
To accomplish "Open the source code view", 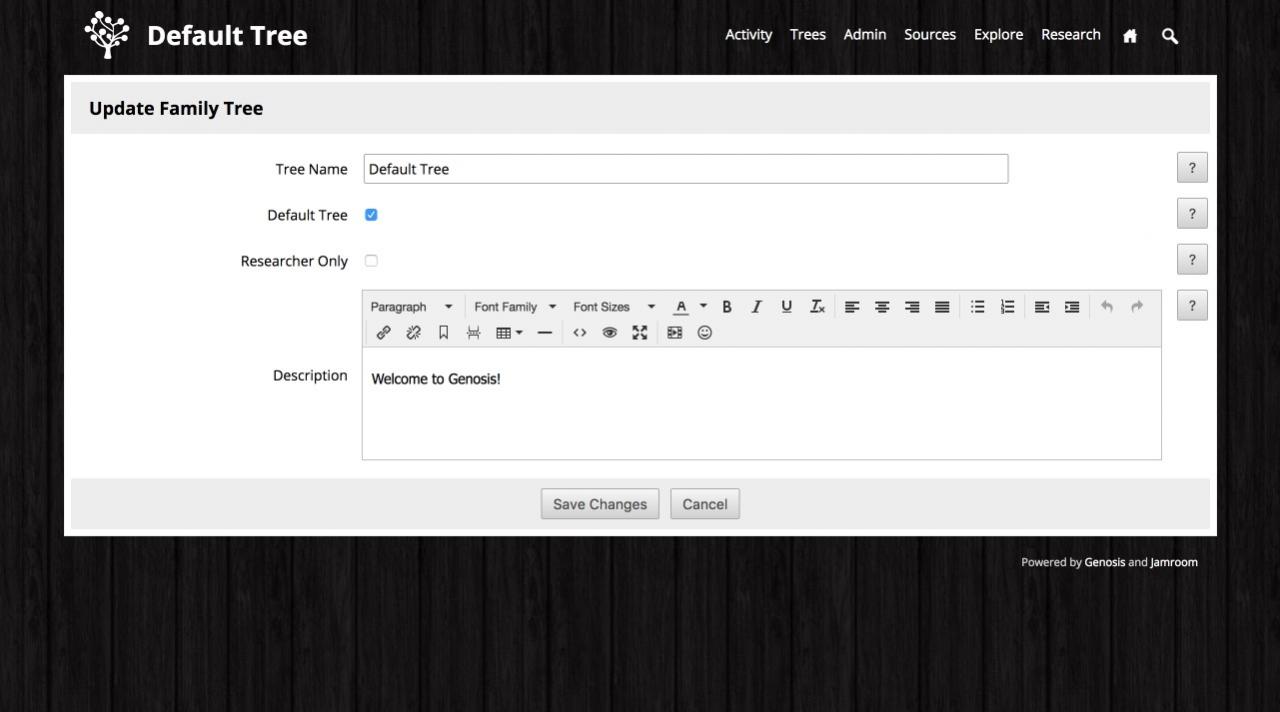I will coord(579,333).
